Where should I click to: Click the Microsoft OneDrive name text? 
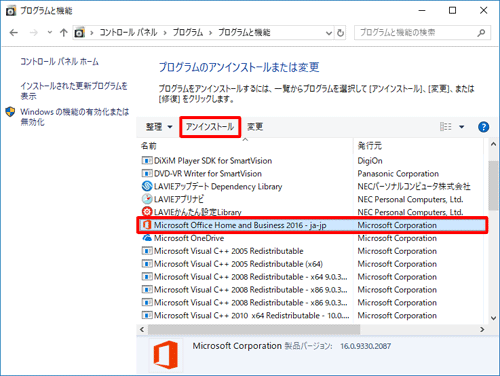tap(189, 238)
